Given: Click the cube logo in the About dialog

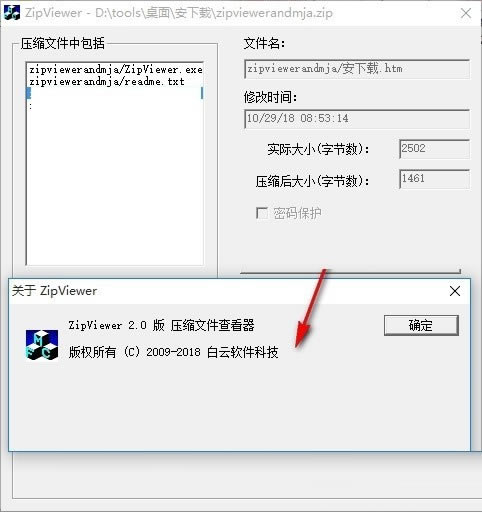Looking at the screenshot, I should tap(42, 345).
